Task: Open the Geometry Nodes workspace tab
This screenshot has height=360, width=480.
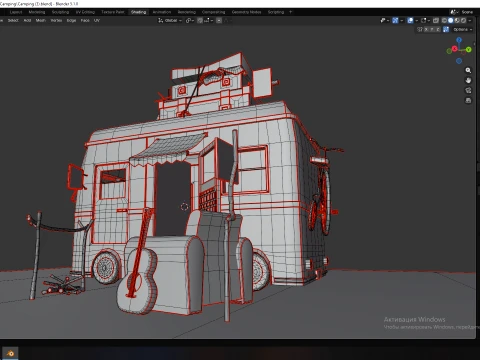Action: click(246, 12)
